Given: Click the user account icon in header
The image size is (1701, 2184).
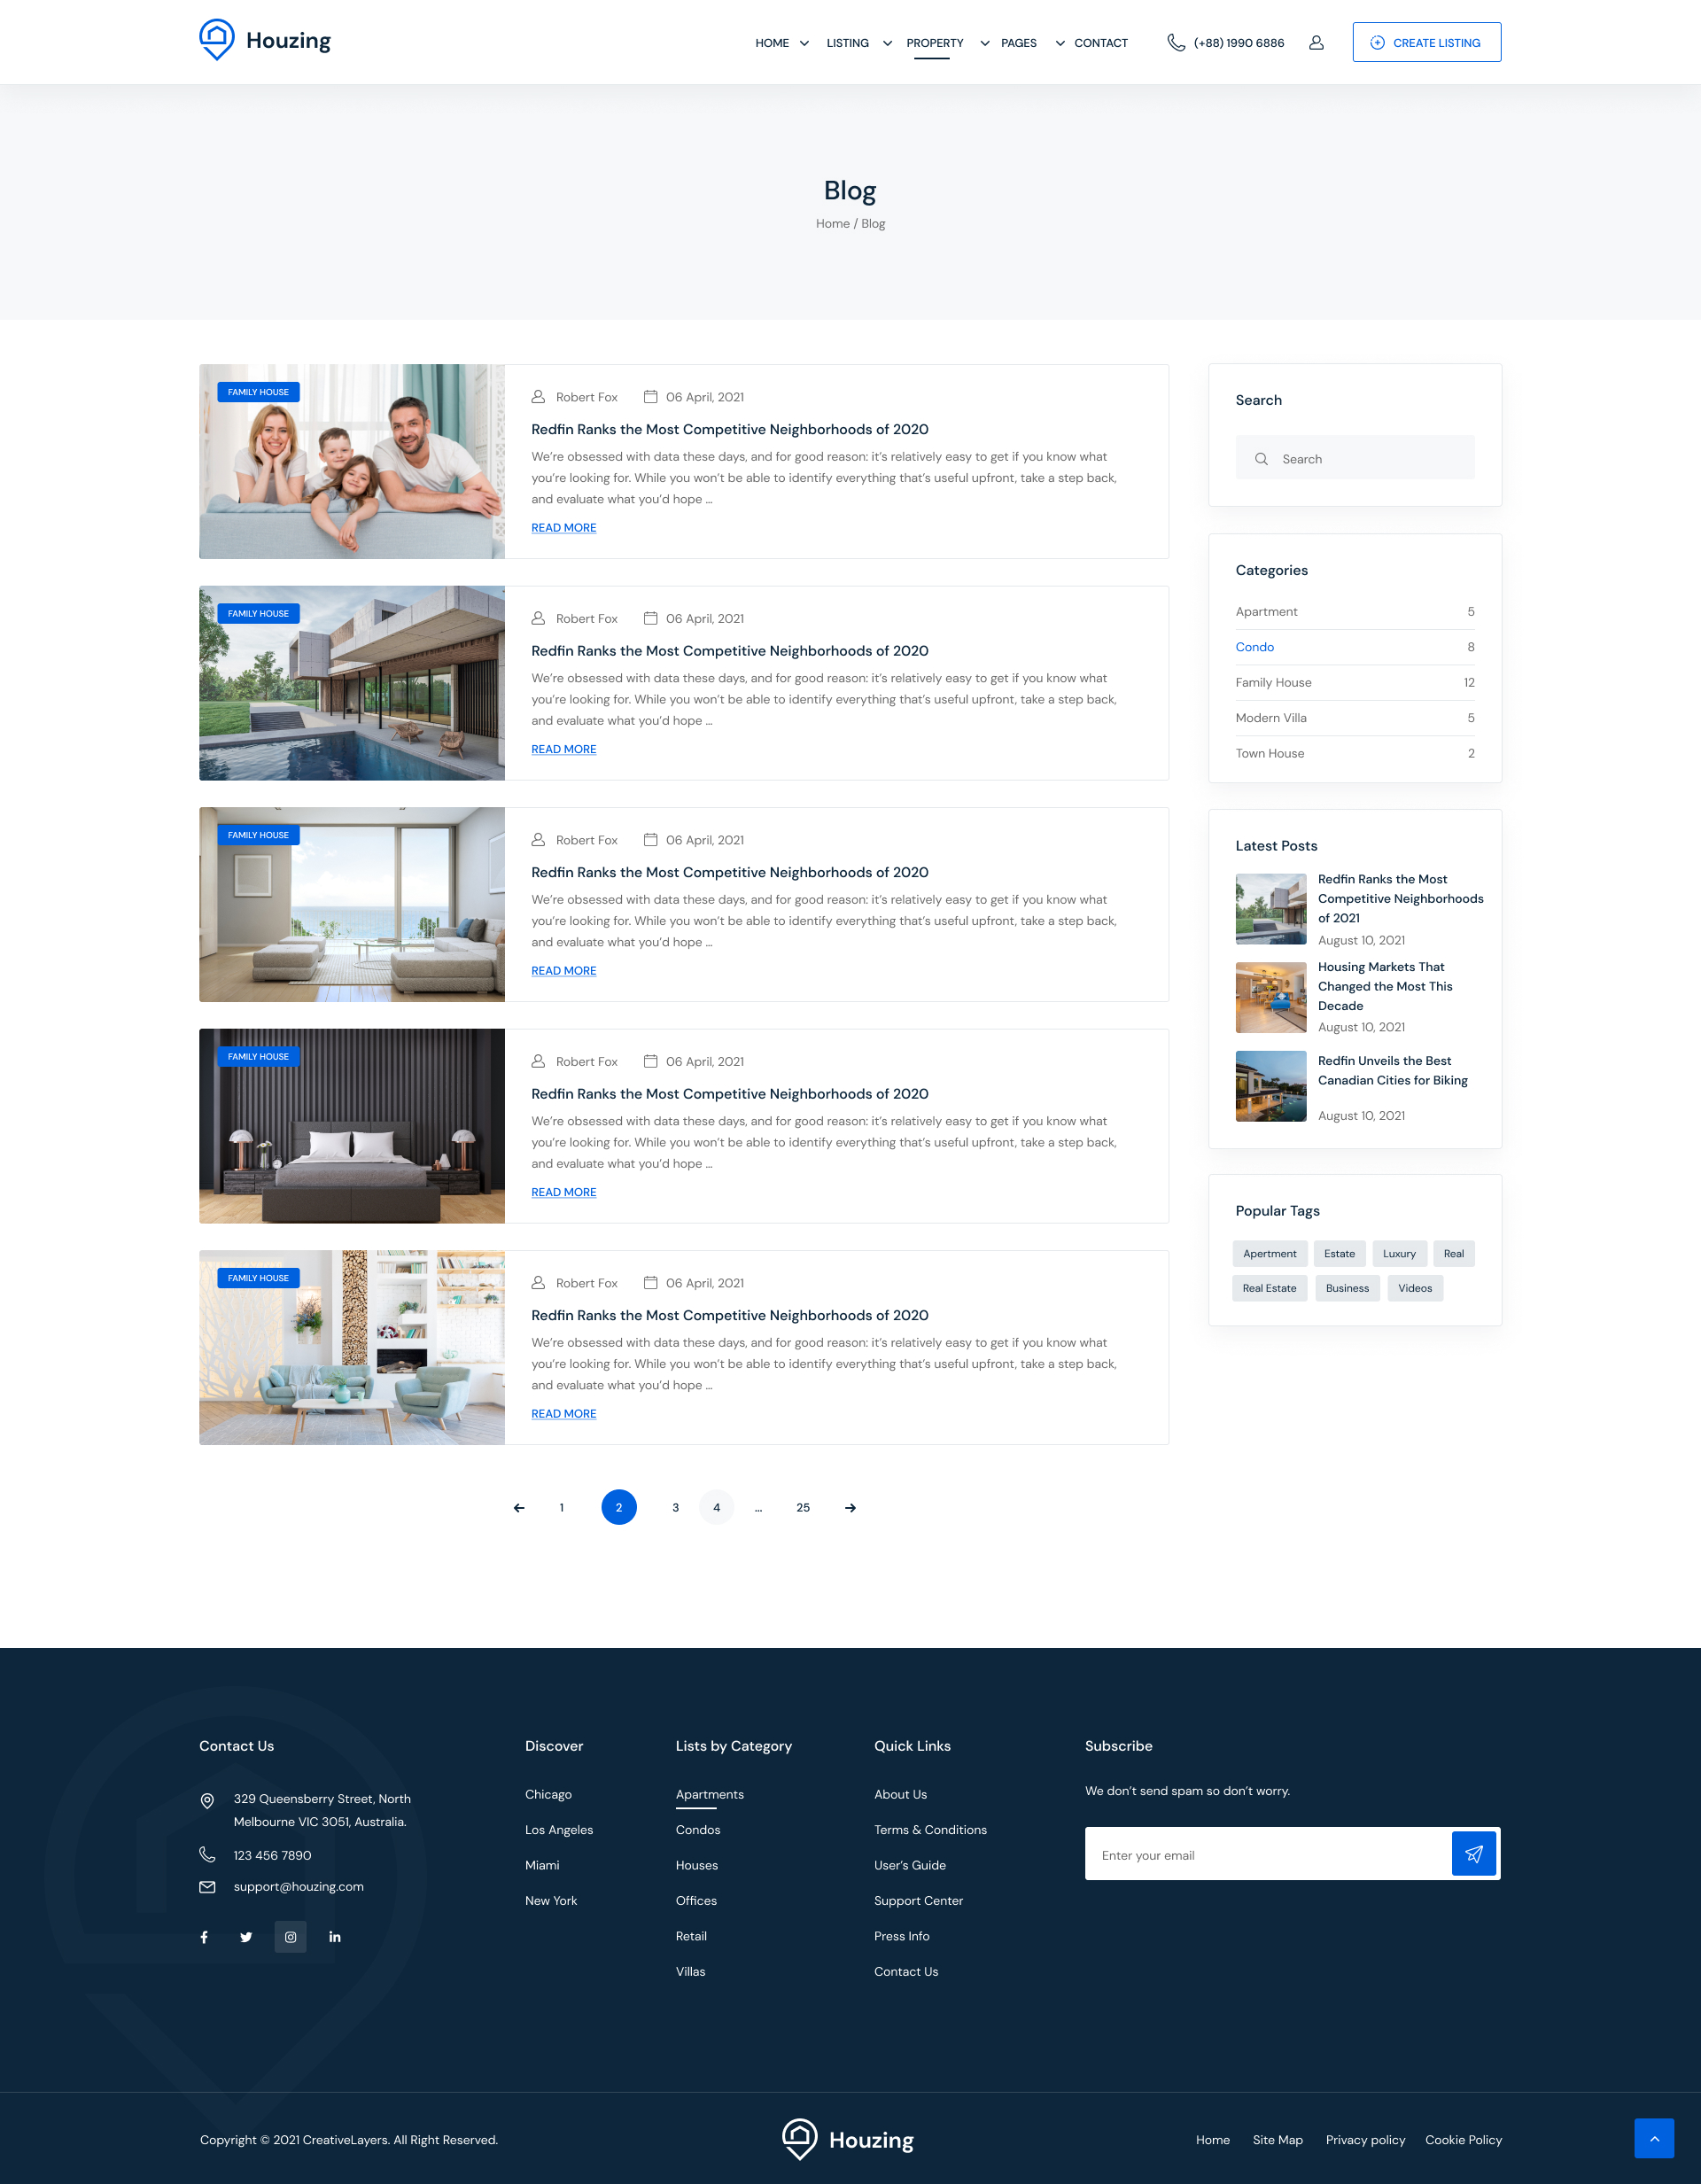Looking at the screenshot, I should click(1316, 43).
